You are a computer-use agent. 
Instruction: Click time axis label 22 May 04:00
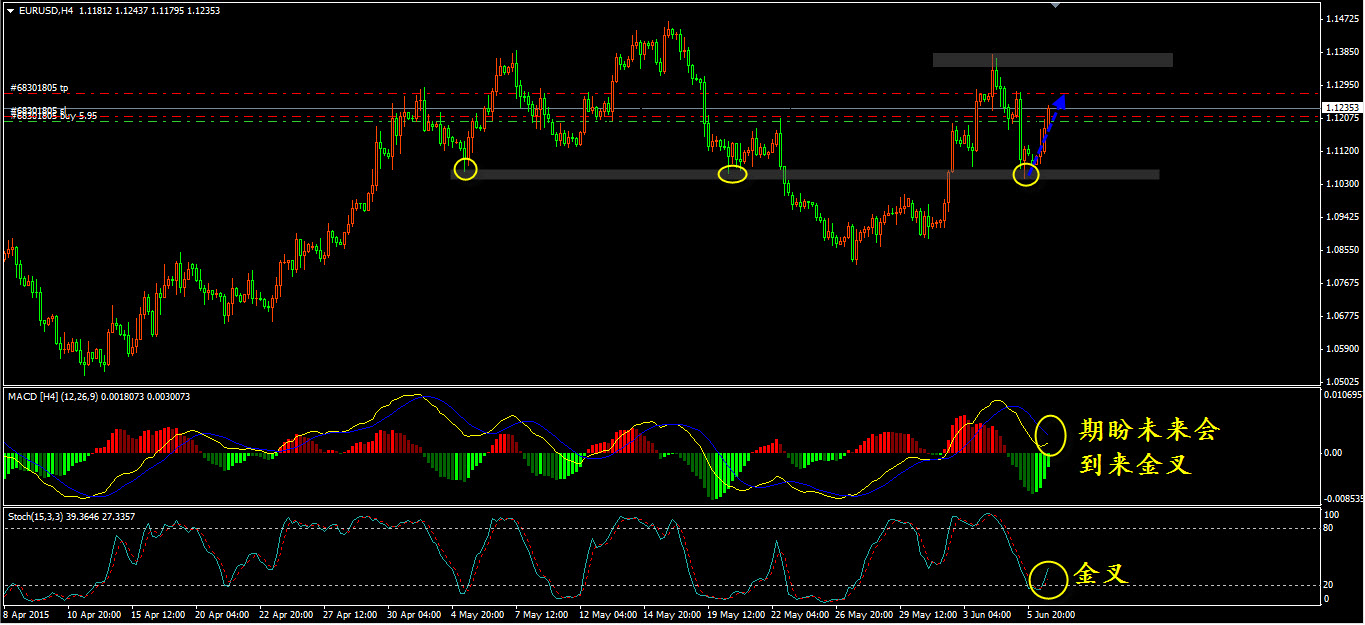coord(799,613)
